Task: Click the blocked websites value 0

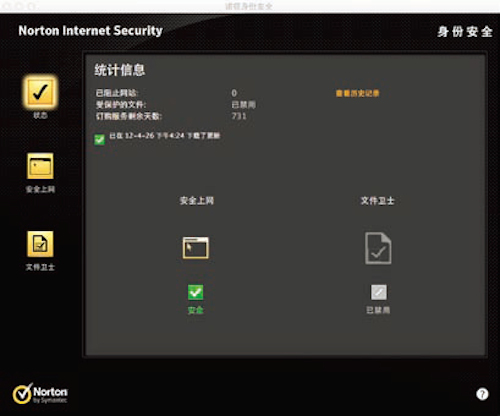Action: coord(234,93)
